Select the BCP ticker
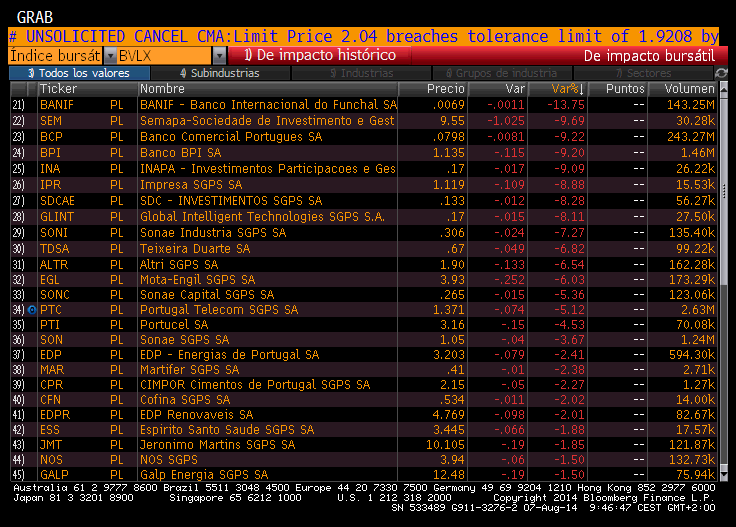 51,137
